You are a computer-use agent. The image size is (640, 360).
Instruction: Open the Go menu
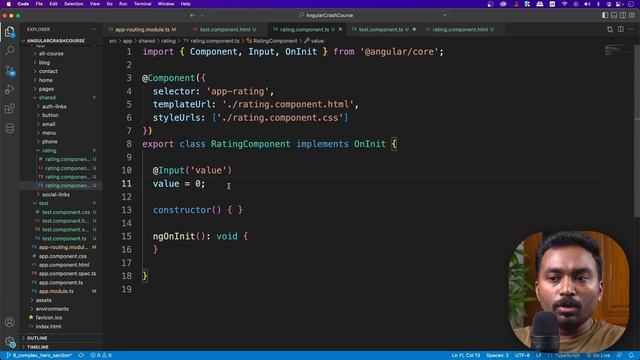click(109, 4)
